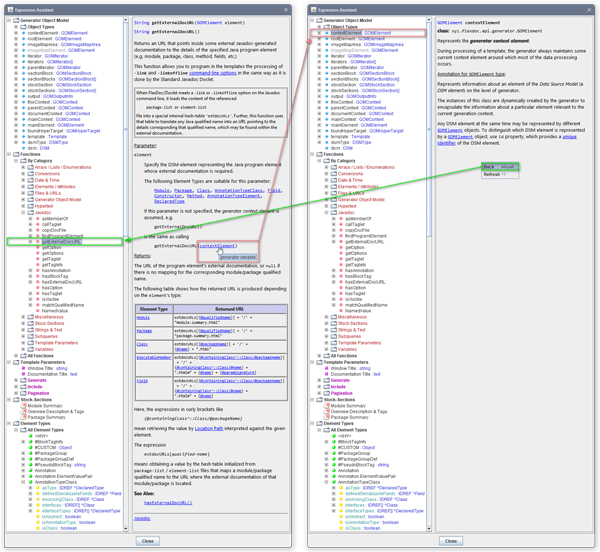
Task: Select getExternalDocURL node icon in left tree
Action: (x=37, y=242)
